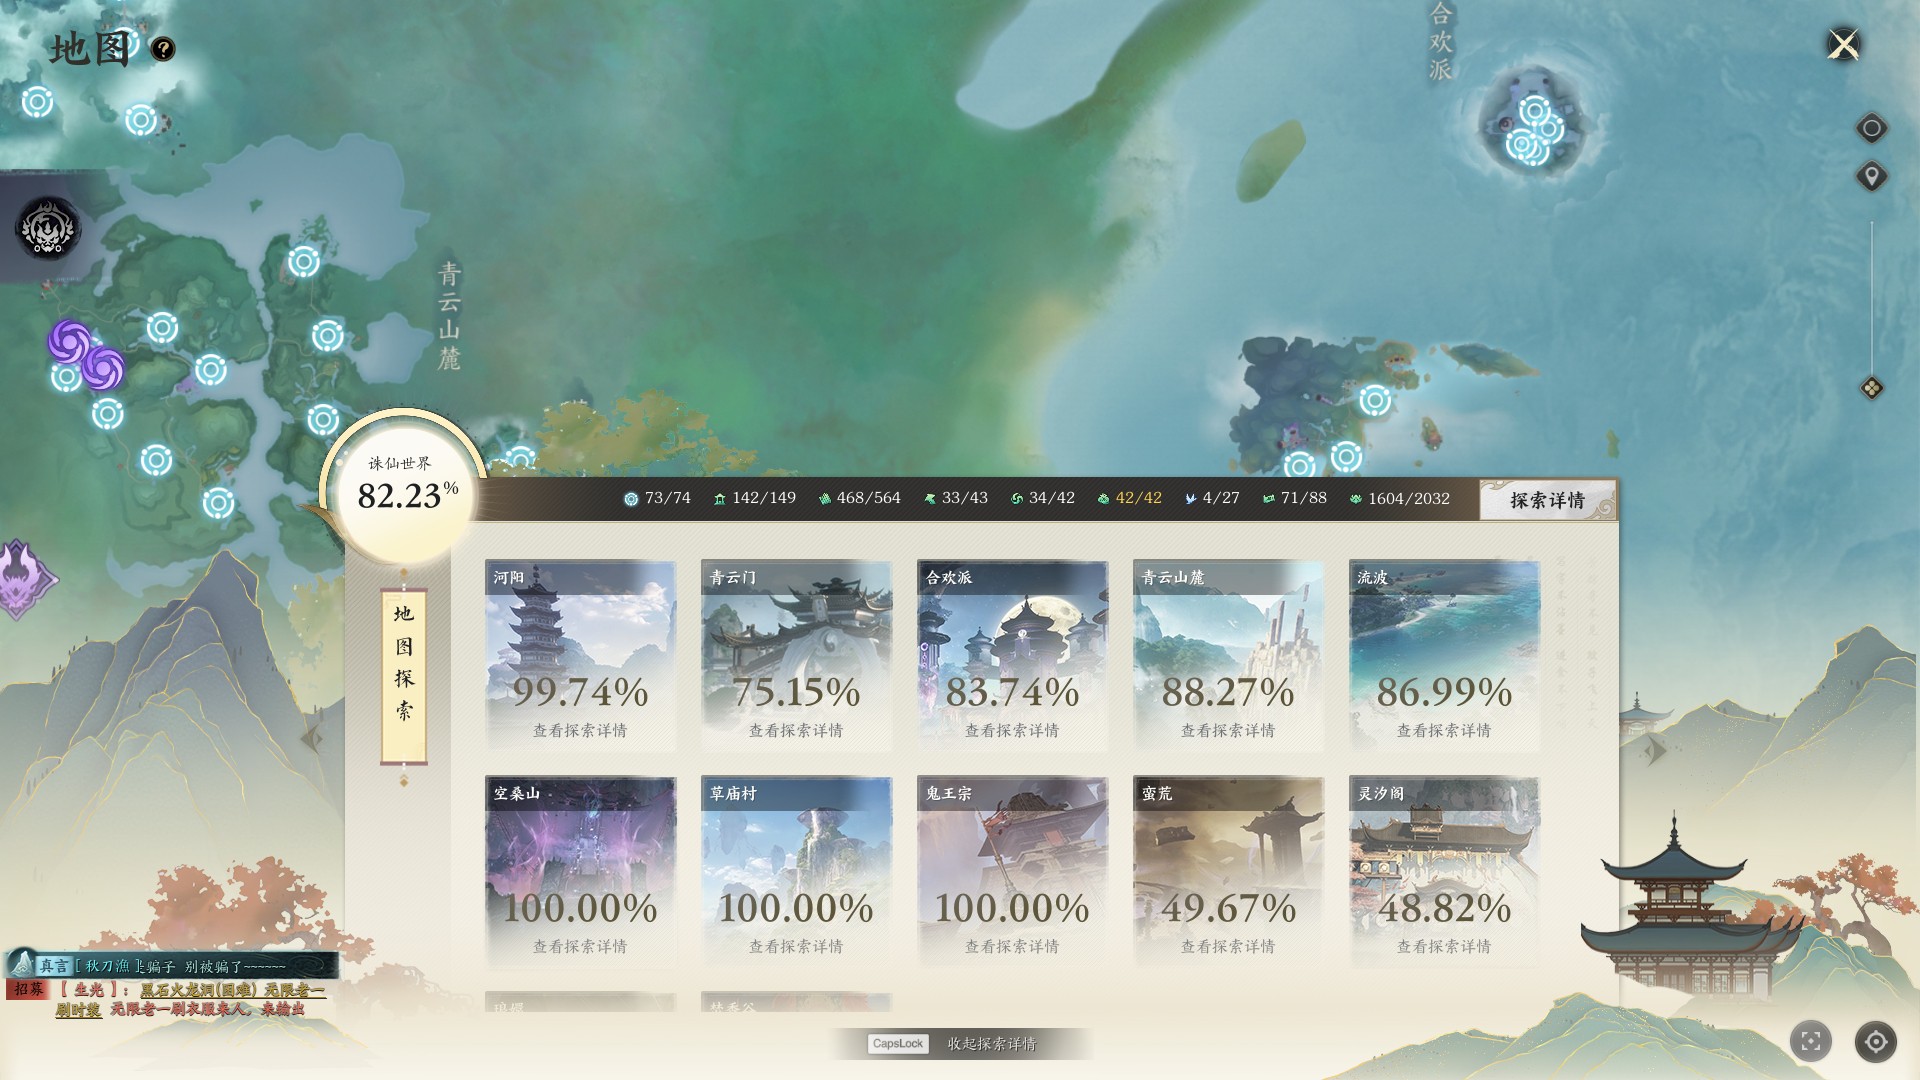
Task: Open the 空桑山 100.00% exploration card
Action: (x=581, y=872)
